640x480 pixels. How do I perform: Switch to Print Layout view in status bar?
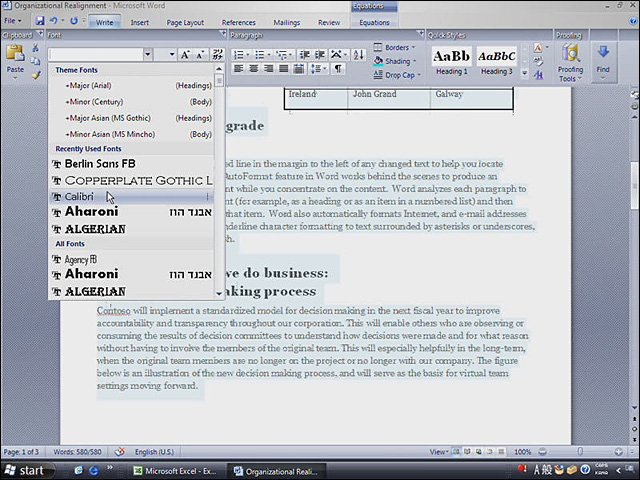pos(456,452)
